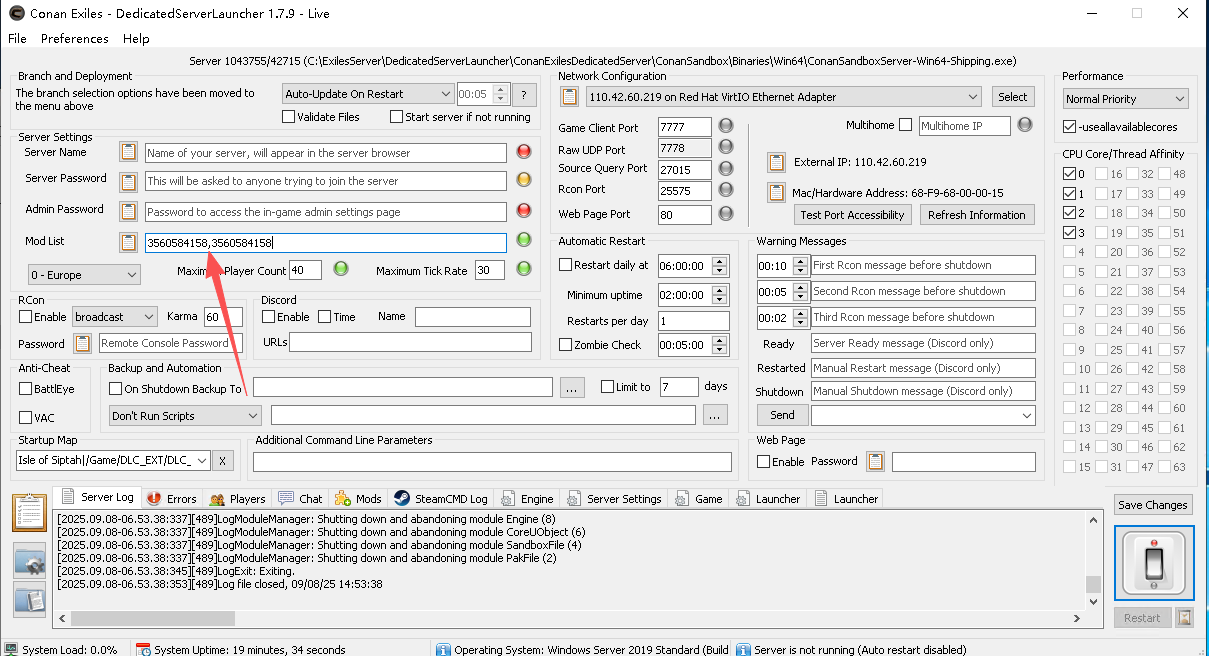Click the log folder icon at bottom left
The width and height of the screenshot is (1209, 656).
coord(29,599)
